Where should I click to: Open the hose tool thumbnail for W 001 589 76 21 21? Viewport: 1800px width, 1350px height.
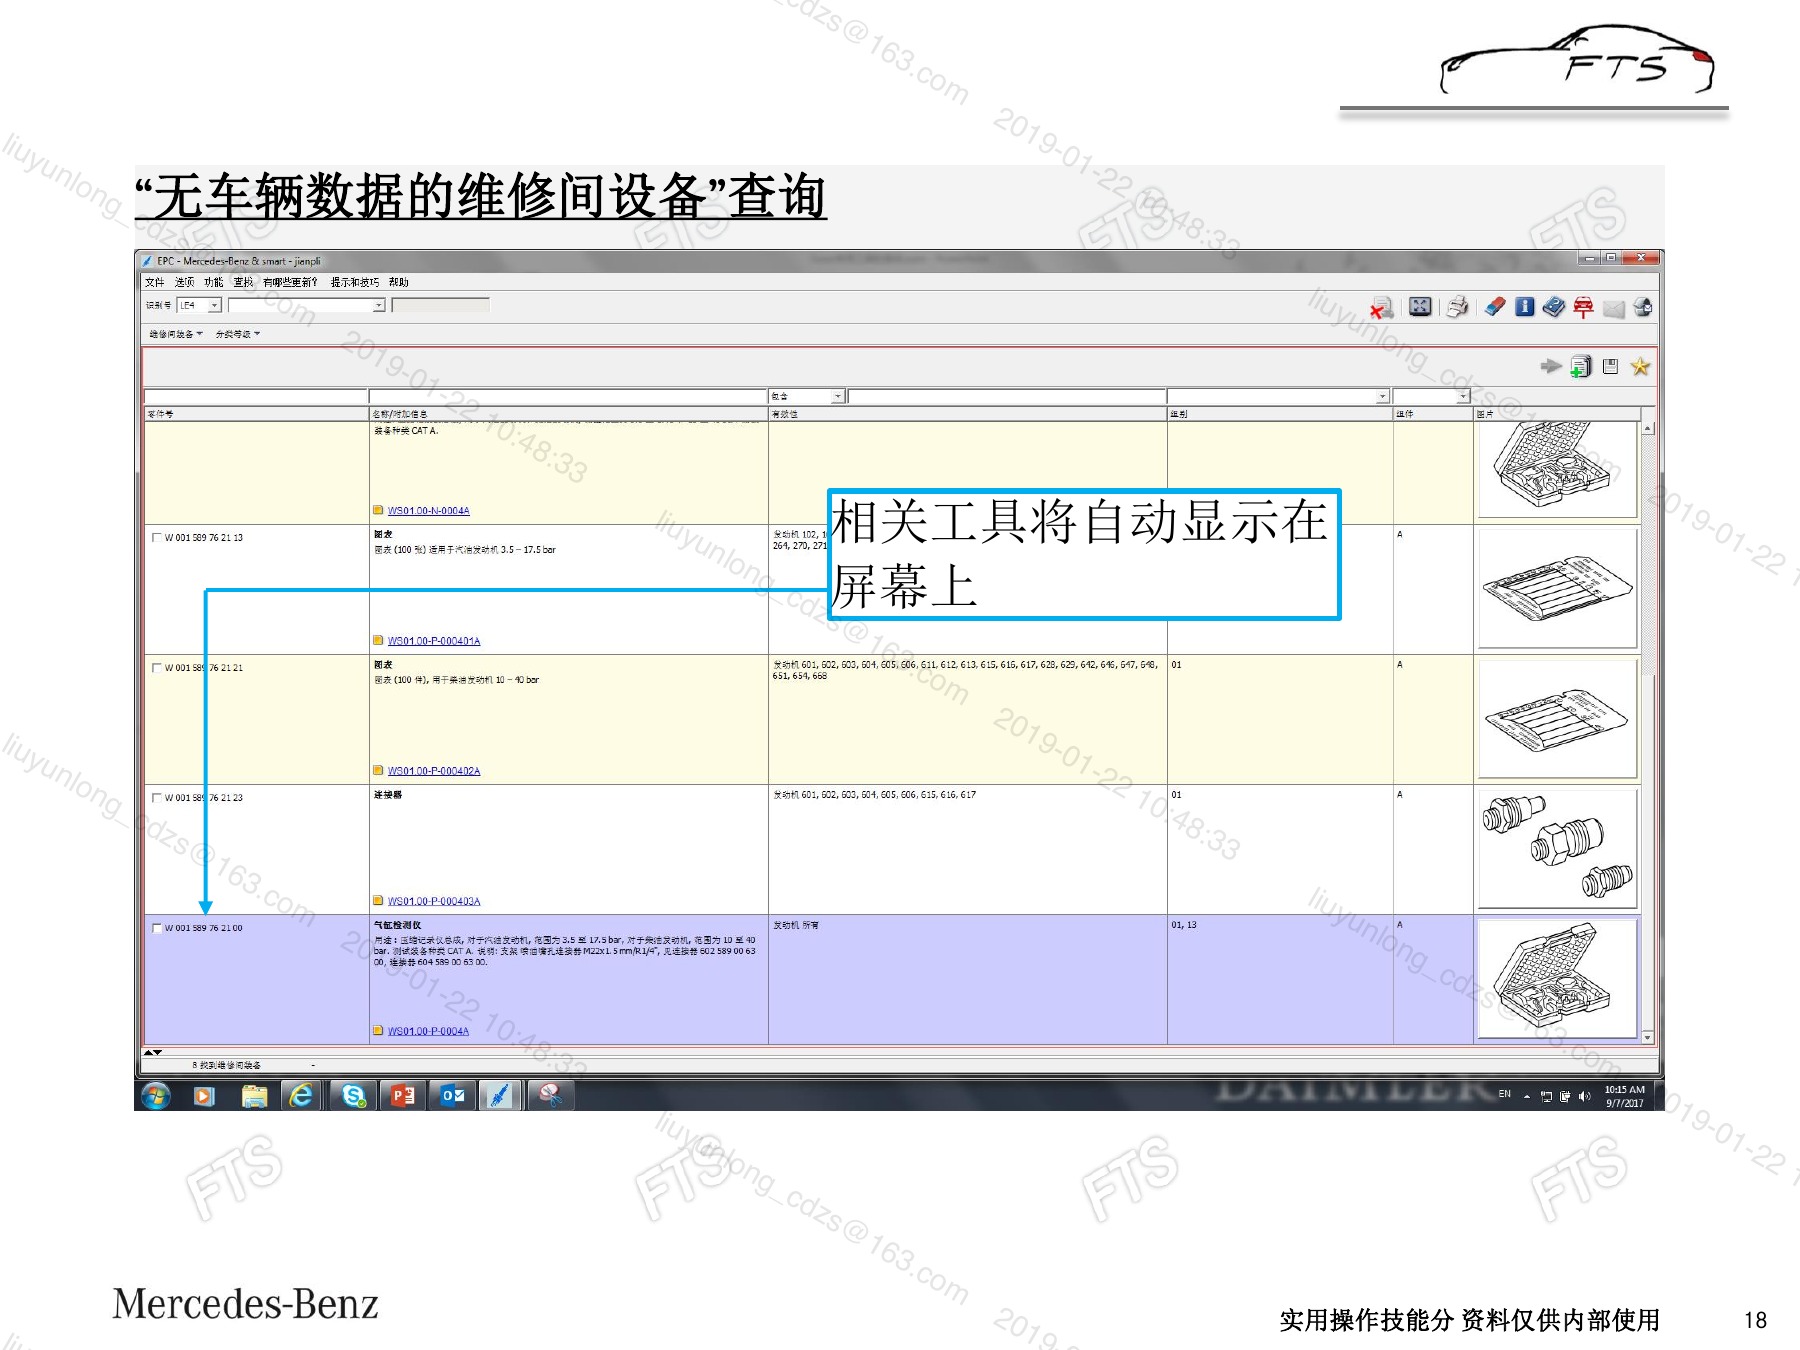[1557, 718]
